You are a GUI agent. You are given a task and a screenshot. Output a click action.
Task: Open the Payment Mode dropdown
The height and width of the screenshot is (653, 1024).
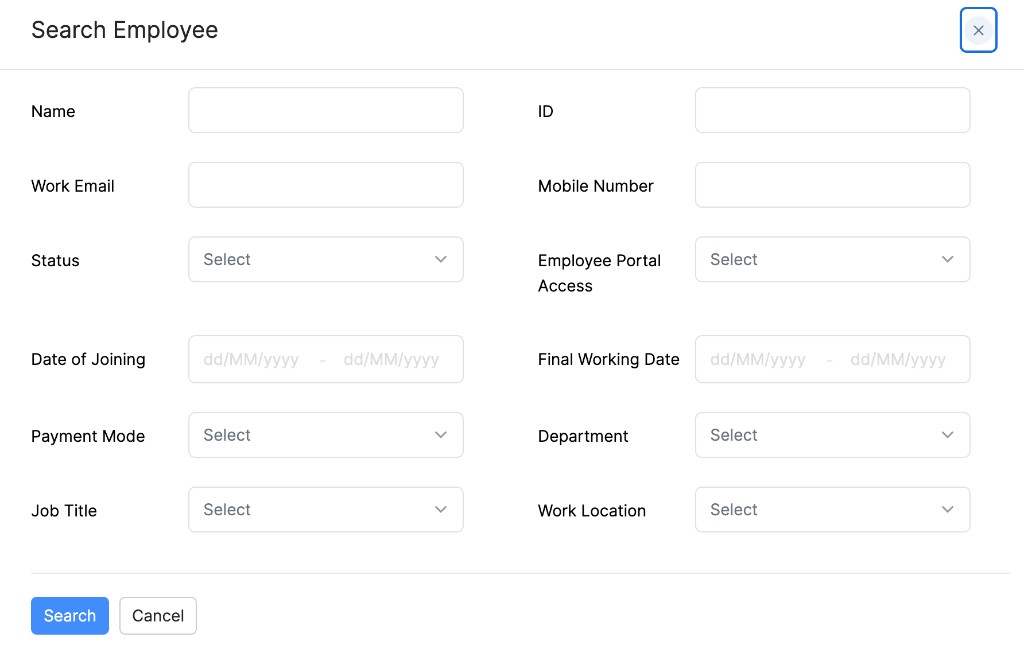tap(326, 435)
